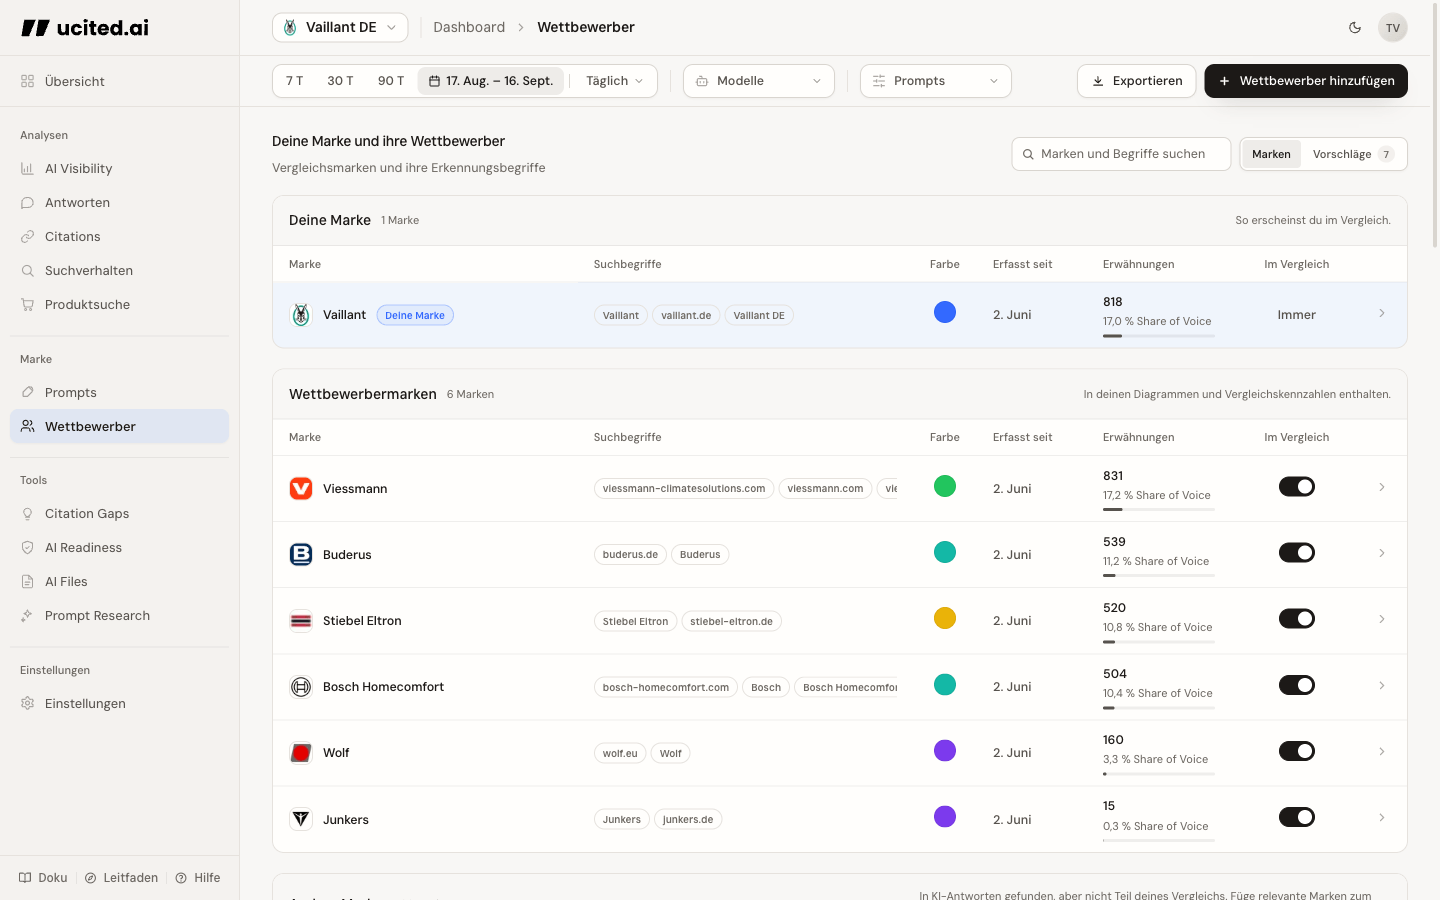Click the Vaillant logo in Deine Marke row
The image size is (1440, 900).
[x=301, y=314]
